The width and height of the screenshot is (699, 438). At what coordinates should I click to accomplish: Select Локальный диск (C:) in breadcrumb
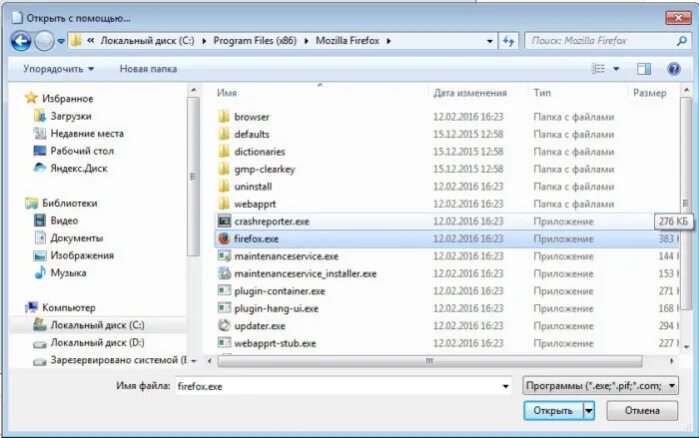click(147, 41)
